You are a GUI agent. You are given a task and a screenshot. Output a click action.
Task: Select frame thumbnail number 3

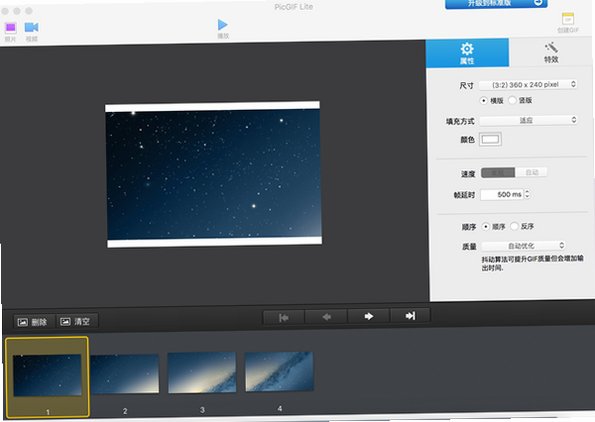click(202, 372)
